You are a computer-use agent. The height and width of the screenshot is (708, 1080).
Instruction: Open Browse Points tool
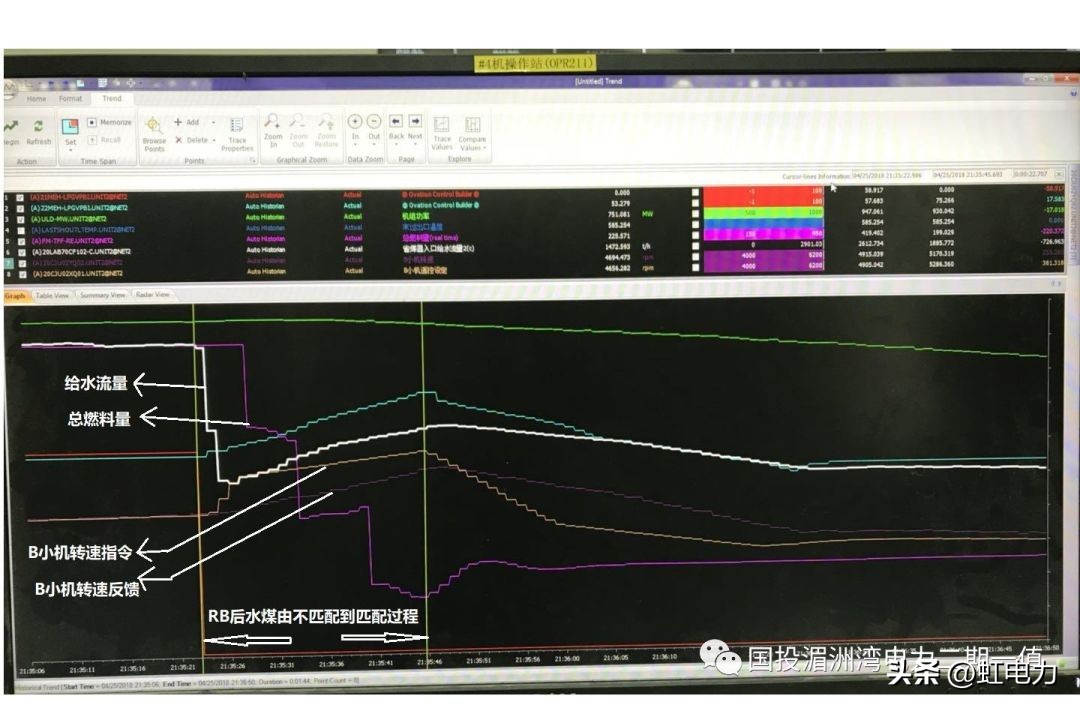[x=154, y=134]
